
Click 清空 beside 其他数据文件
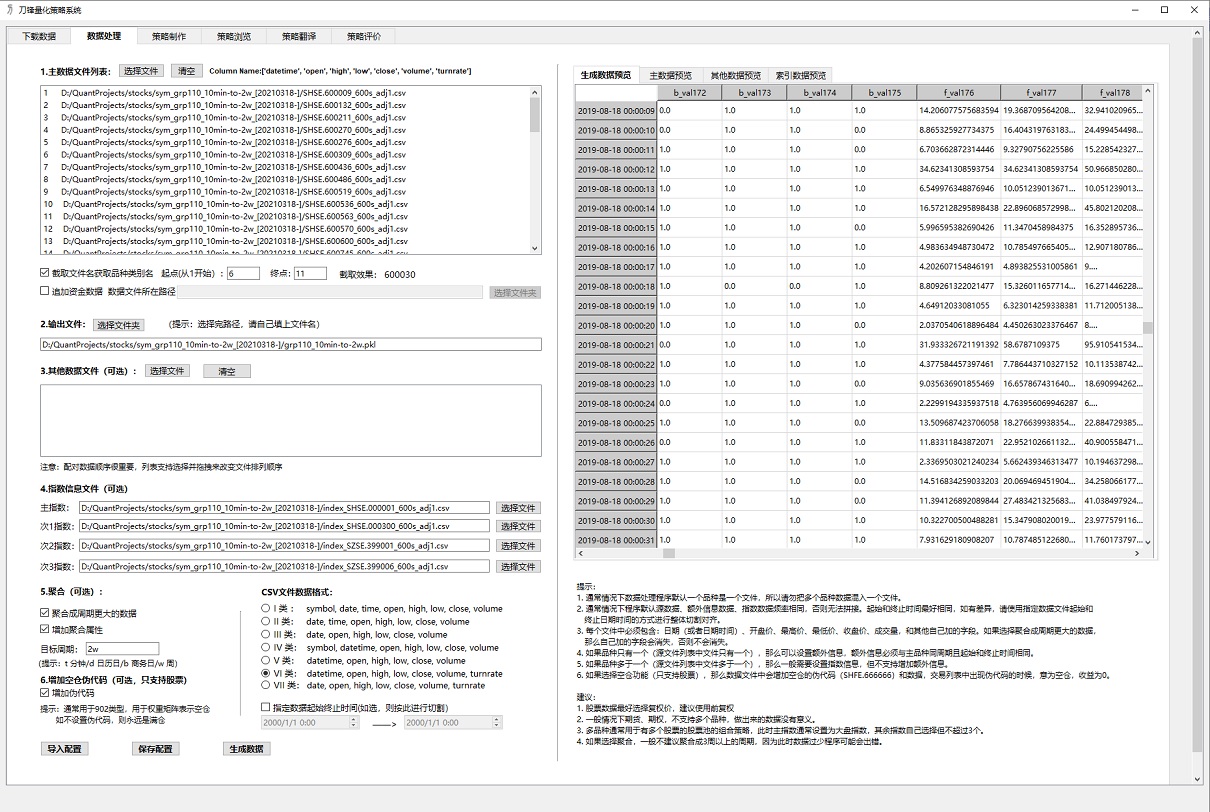[227, 371]
